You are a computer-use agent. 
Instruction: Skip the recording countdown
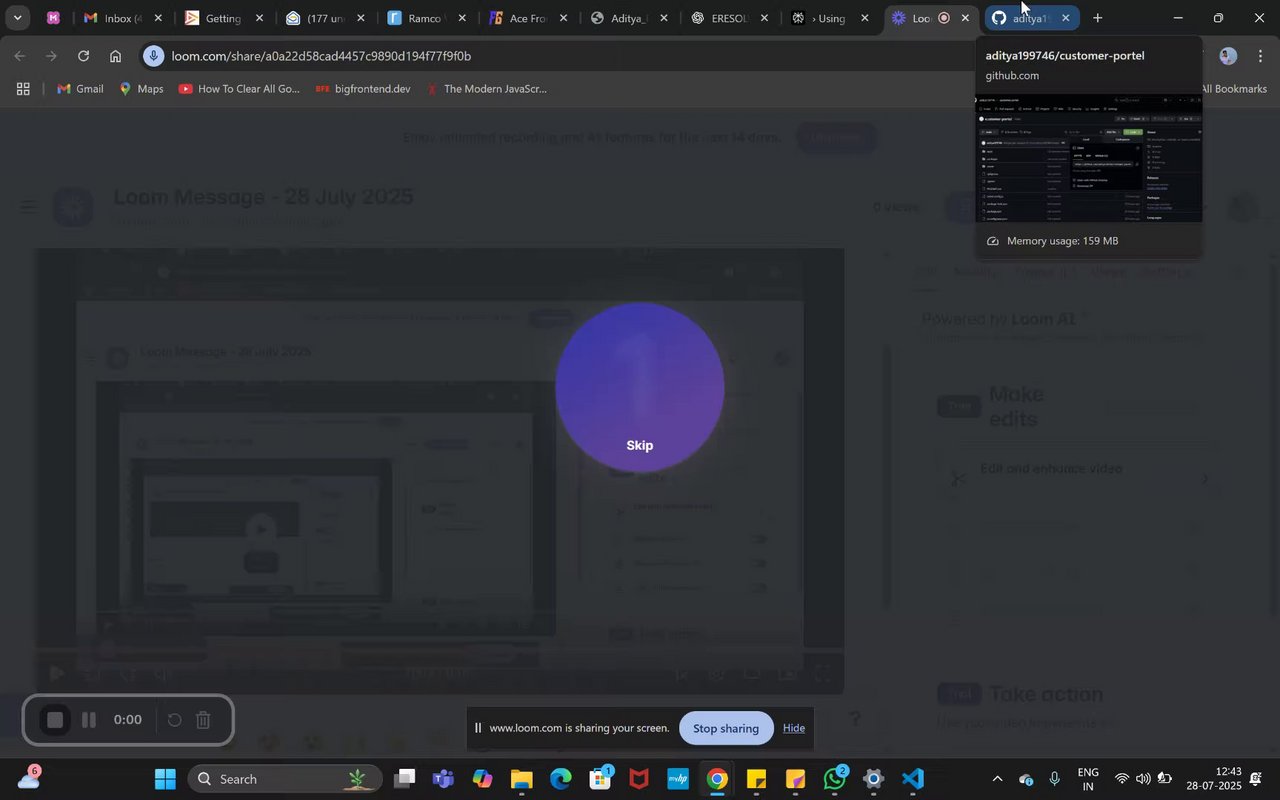[640, 446]
